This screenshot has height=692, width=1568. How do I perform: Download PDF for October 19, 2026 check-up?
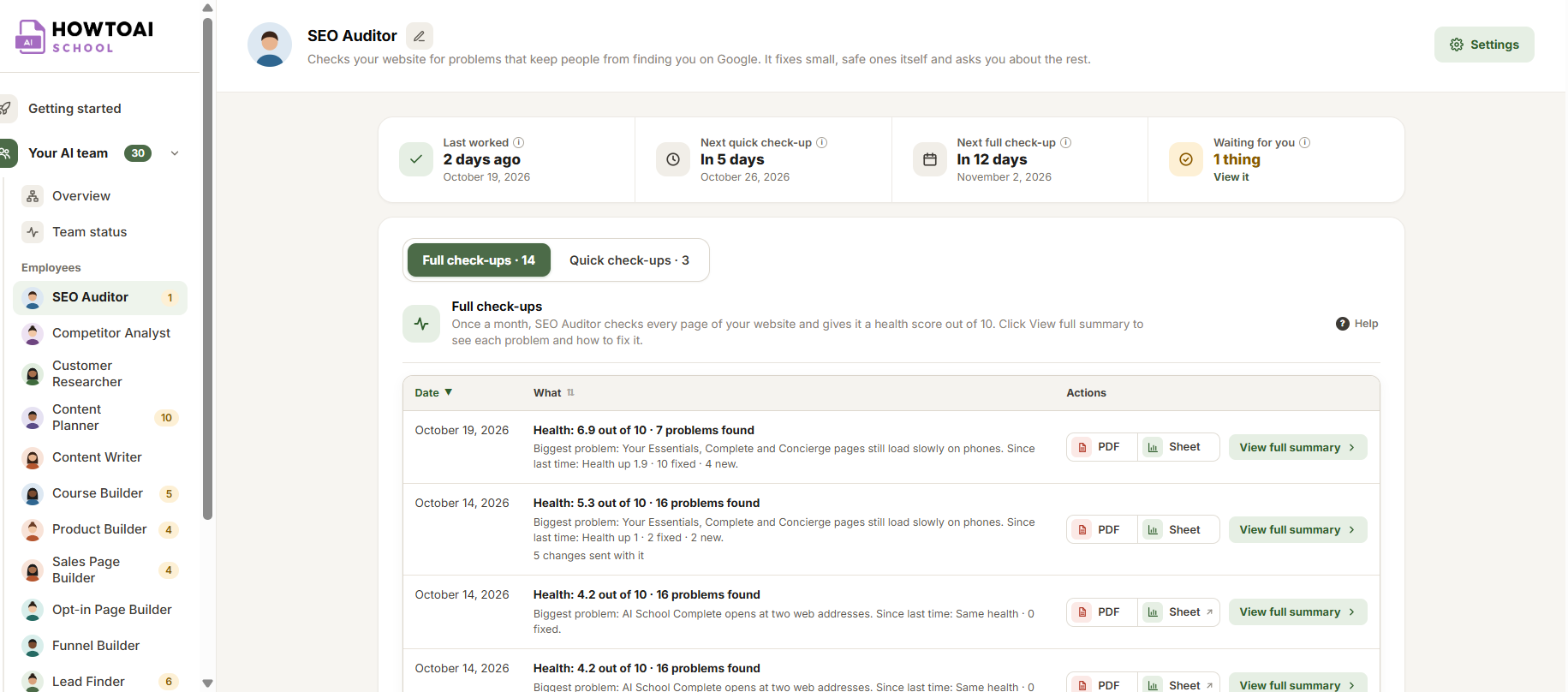coord(1102,447)
